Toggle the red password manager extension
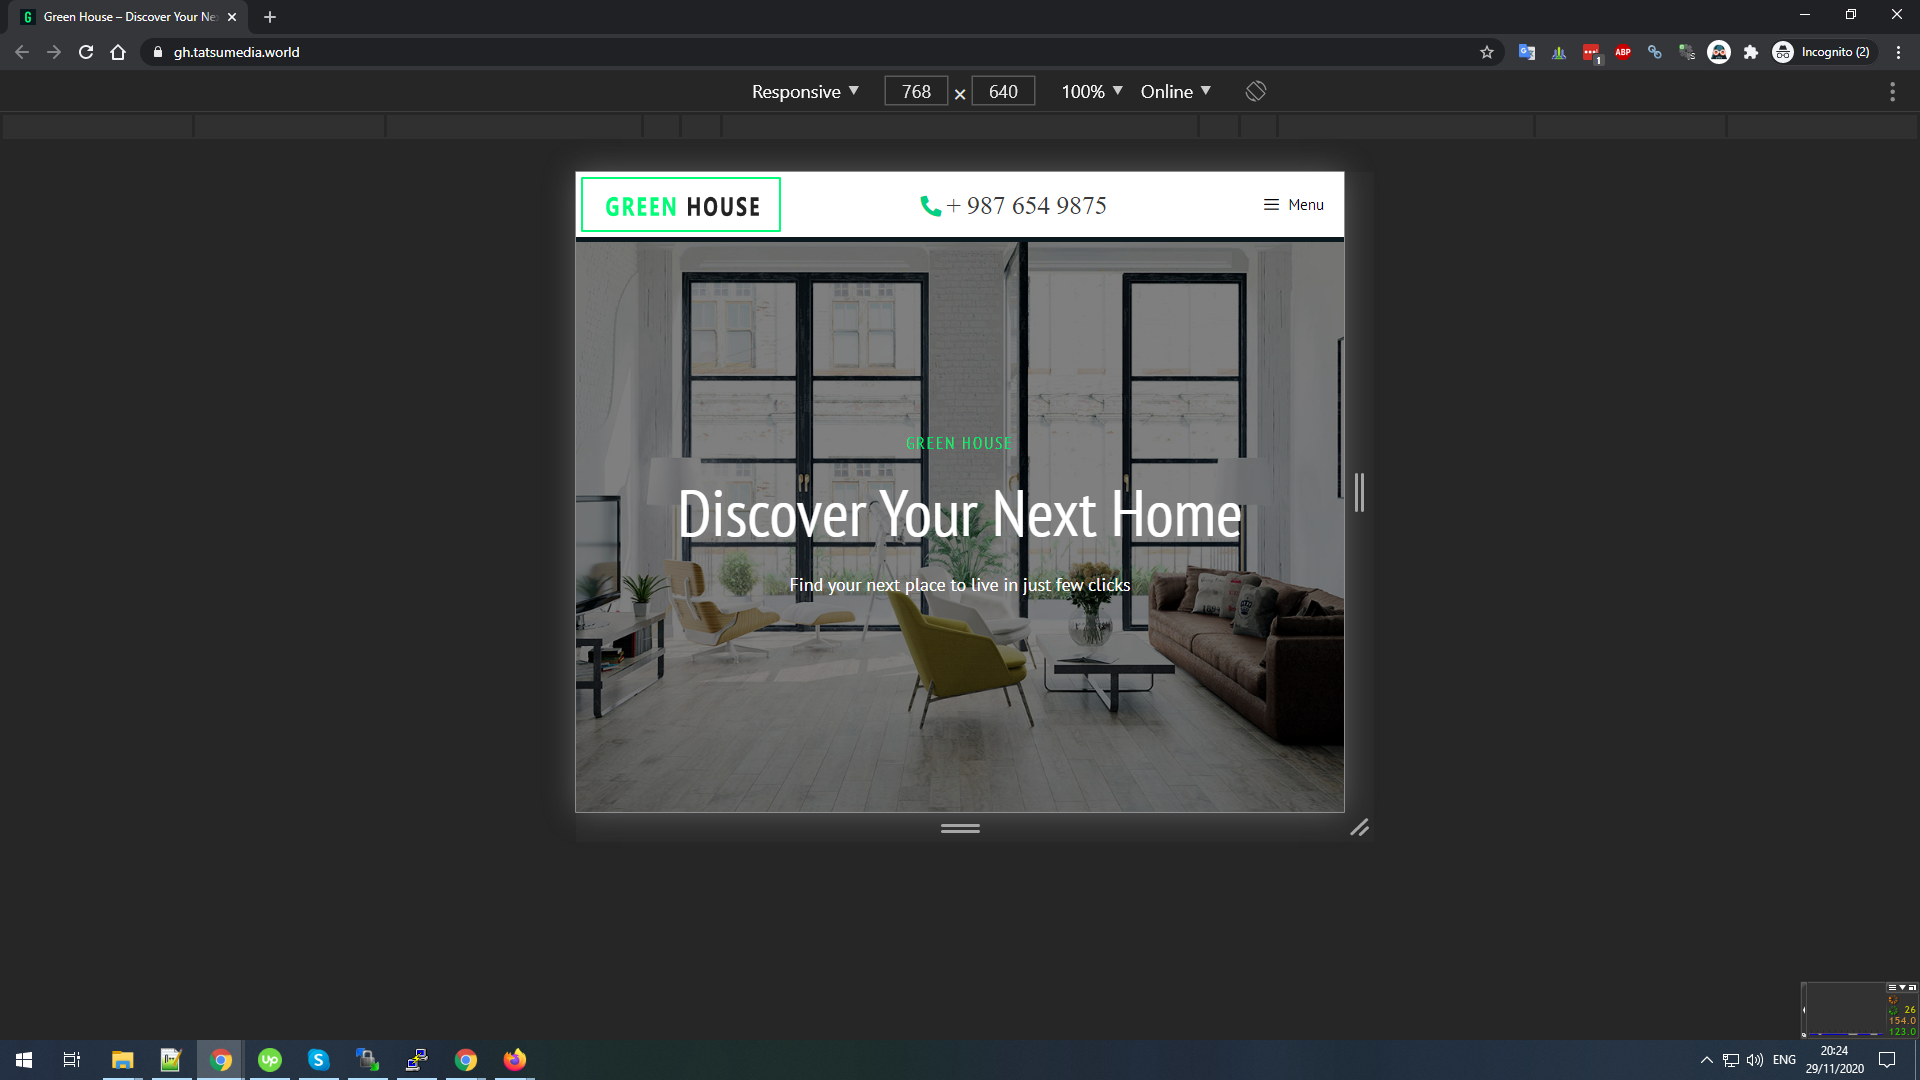 pyautogui.click(x=1590, y=52)
